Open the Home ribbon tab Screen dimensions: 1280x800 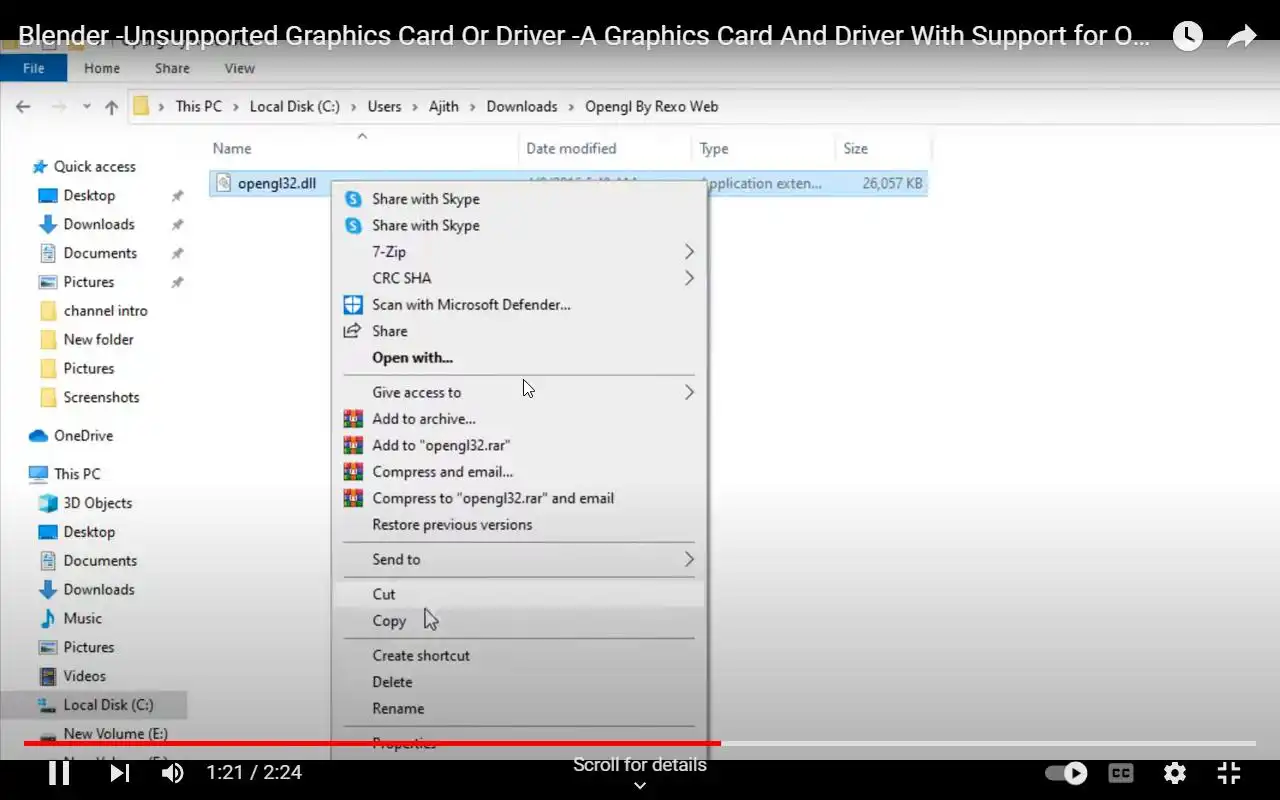click(x=102, y=68)
